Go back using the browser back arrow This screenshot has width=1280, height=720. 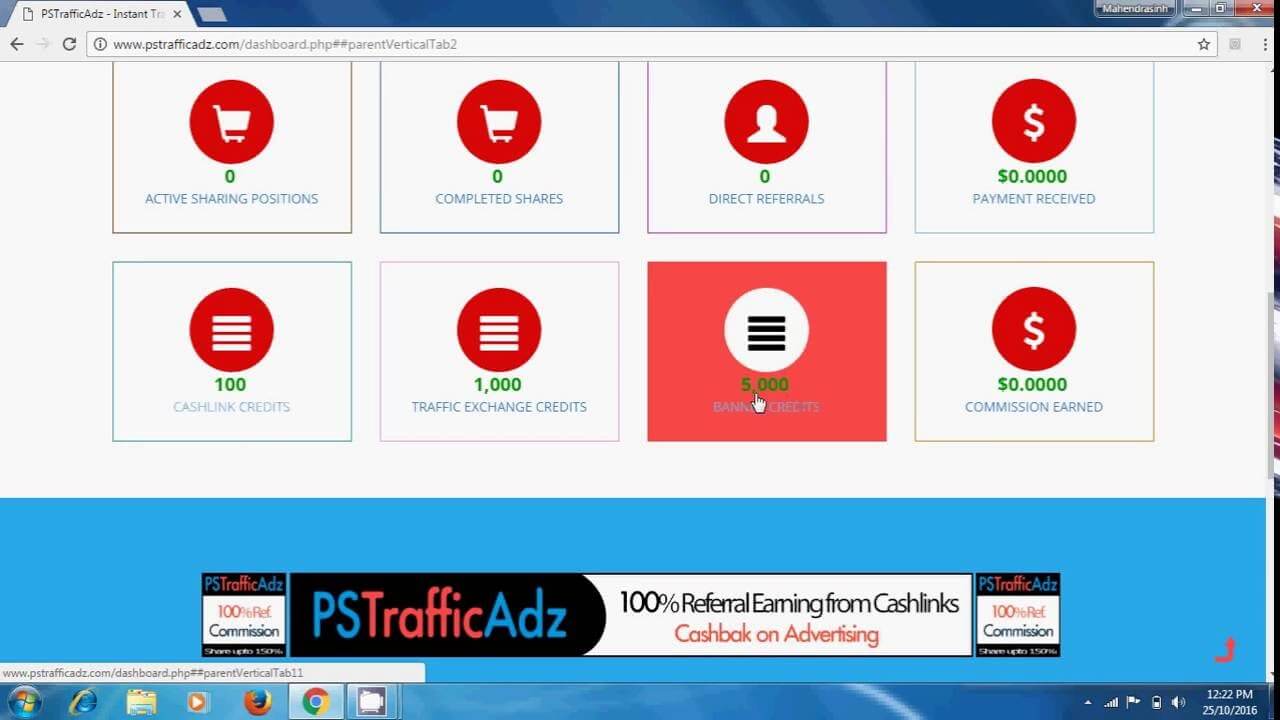point(17,44)
